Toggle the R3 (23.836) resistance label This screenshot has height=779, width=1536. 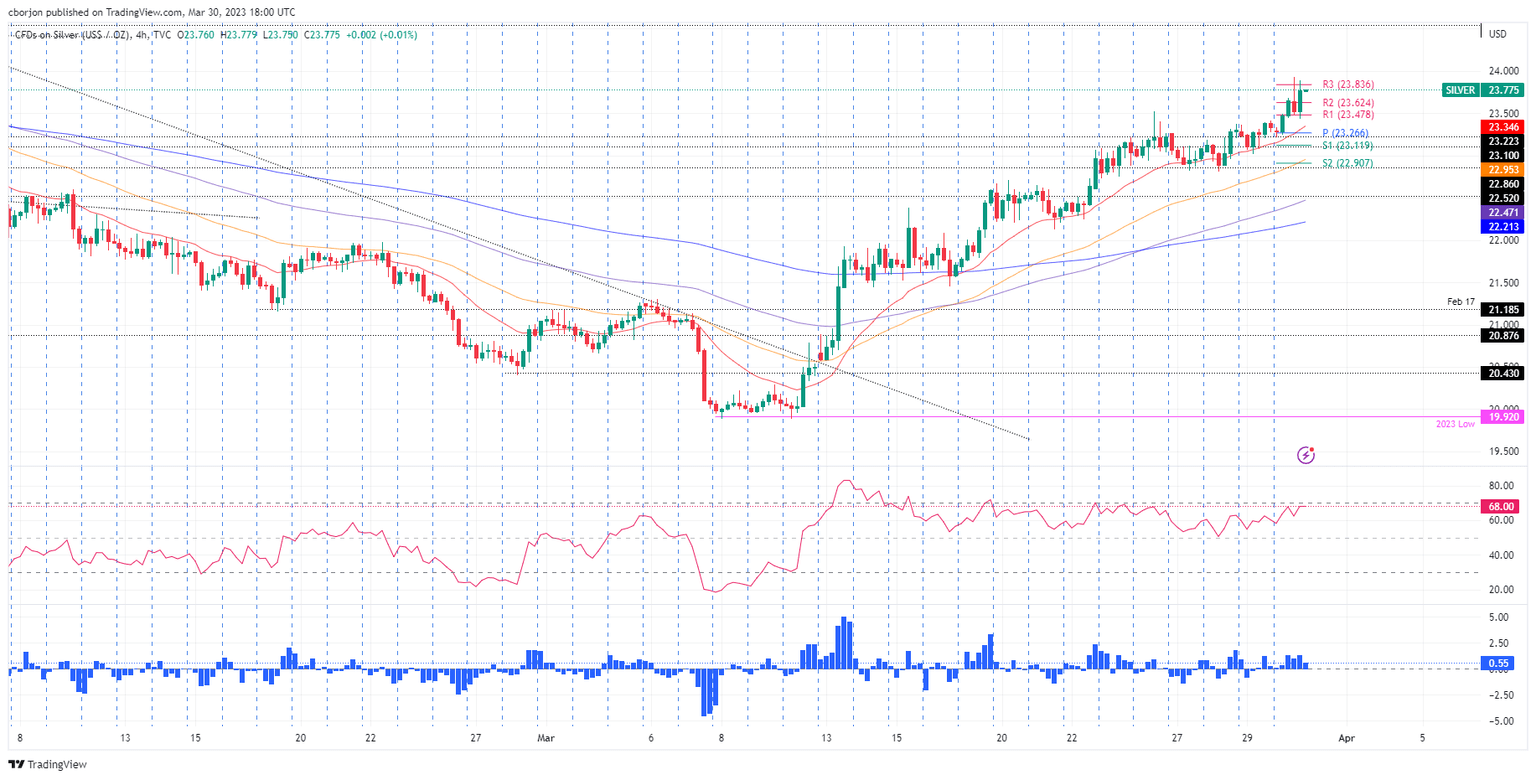tap(1347, 85)
